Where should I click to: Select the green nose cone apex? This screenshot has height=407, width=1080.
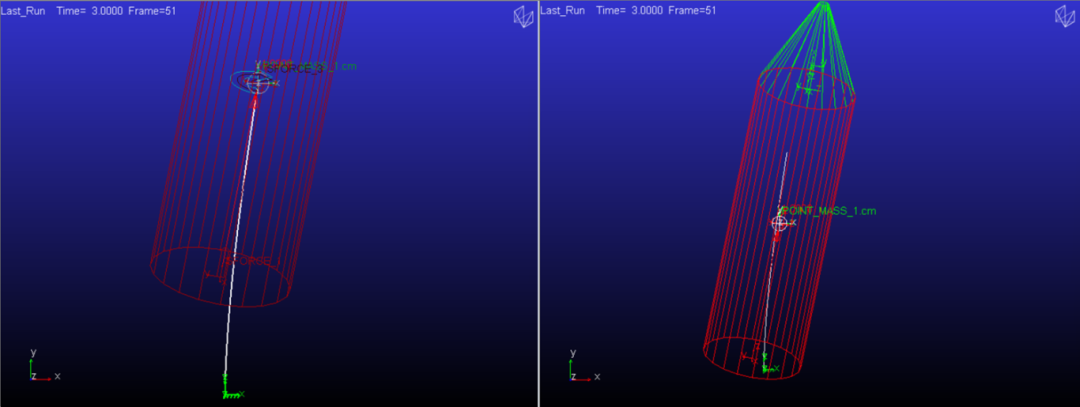click(824, 6)
